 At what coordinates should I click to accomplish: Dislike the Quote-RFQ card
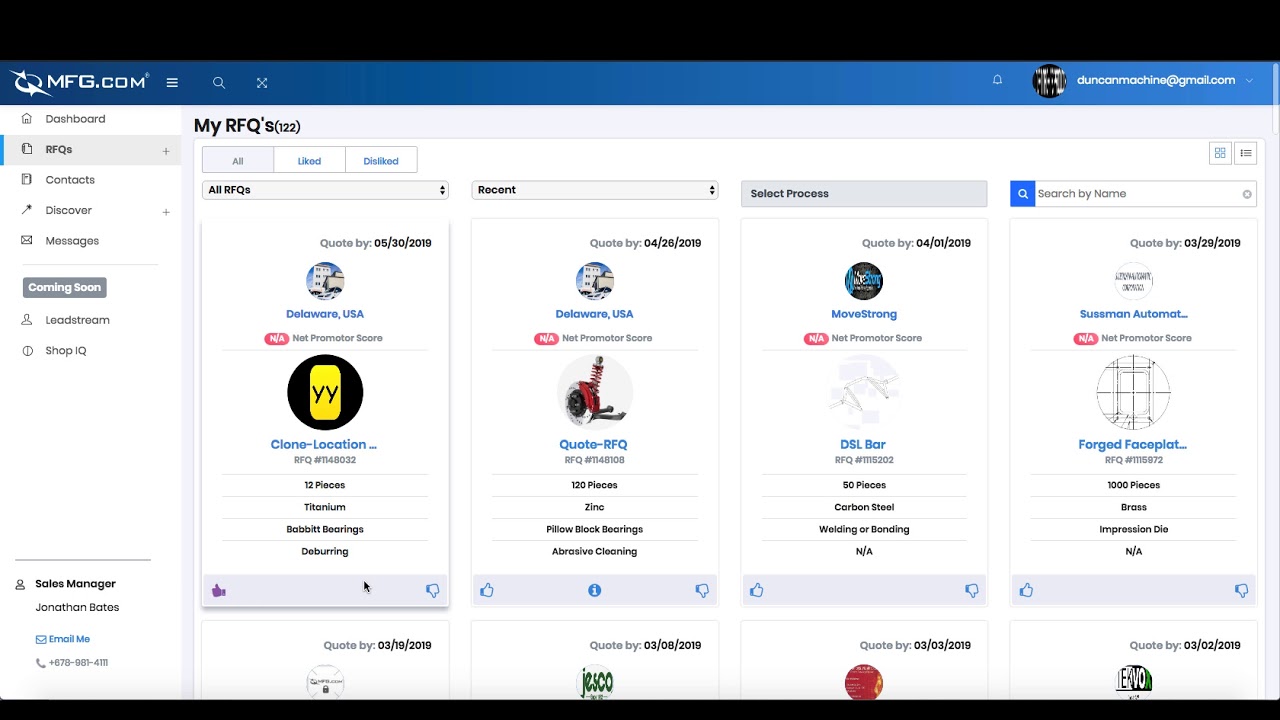(702, 591)
